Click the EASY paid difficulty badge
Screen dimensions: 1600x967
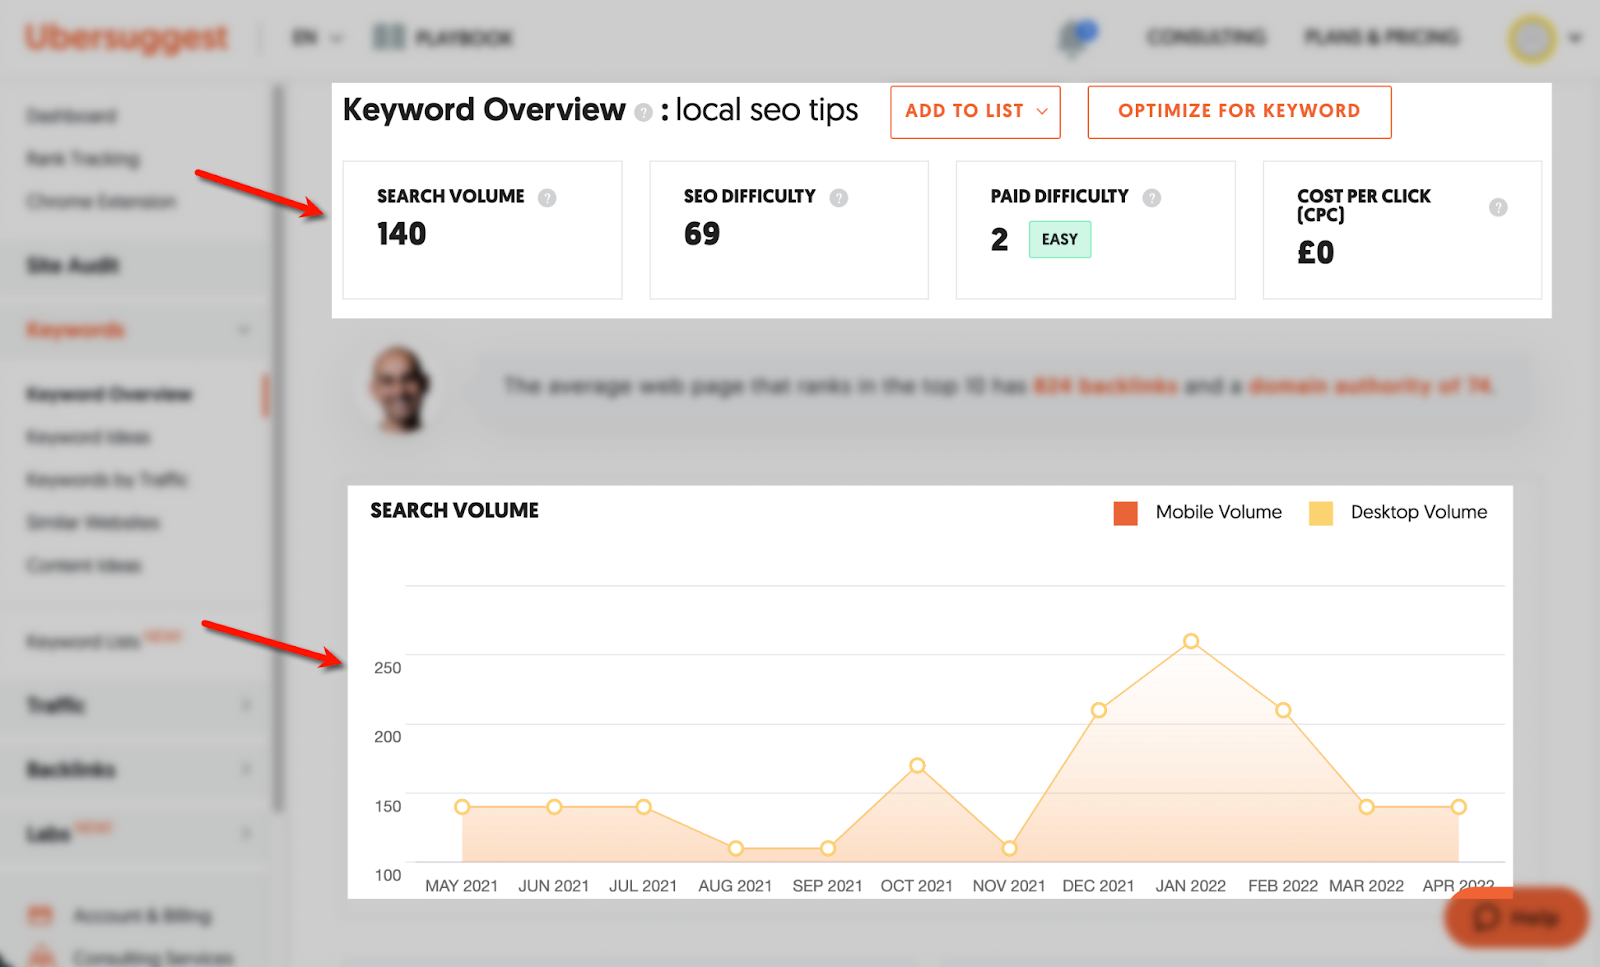[x=1060, y=239]
